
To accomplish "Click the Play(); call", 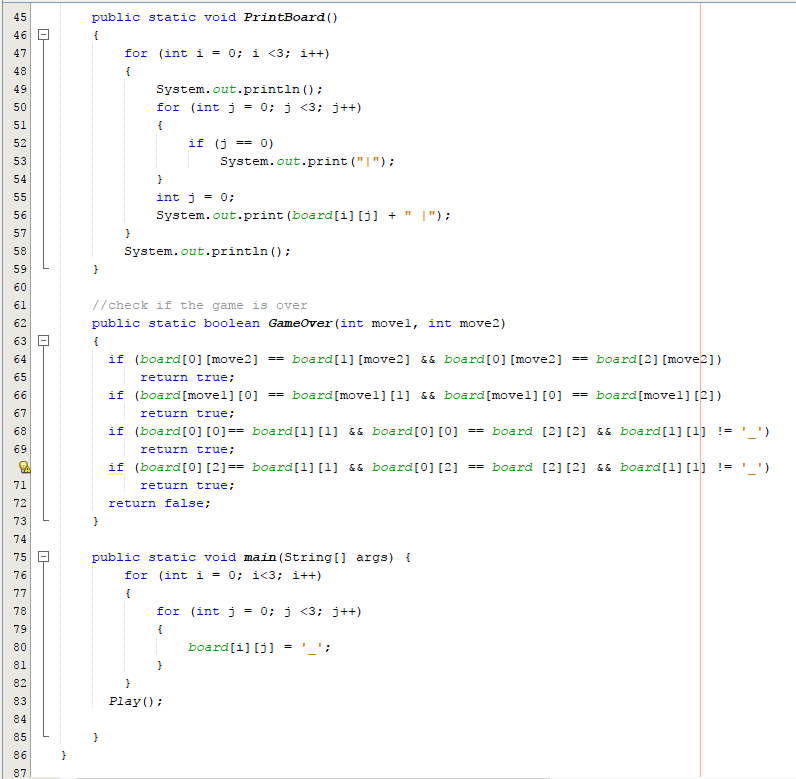I will click(x=136, y=701).
